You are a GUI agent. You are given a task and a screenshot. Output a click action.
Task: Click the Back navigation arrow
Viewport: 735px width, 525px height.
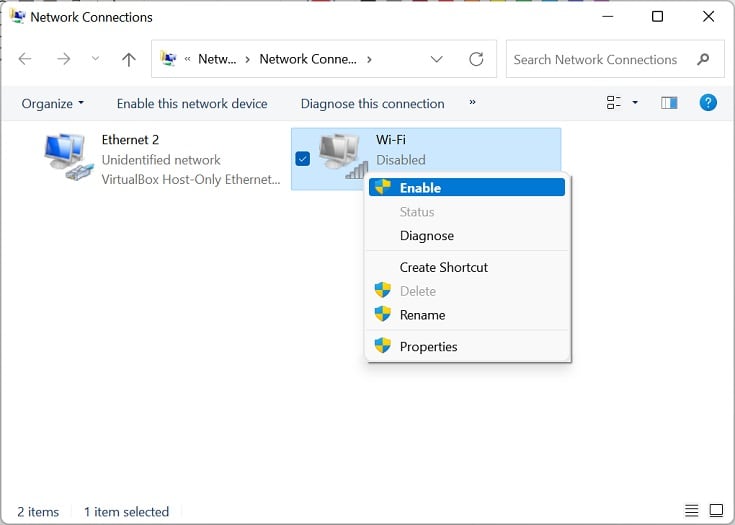25,59
